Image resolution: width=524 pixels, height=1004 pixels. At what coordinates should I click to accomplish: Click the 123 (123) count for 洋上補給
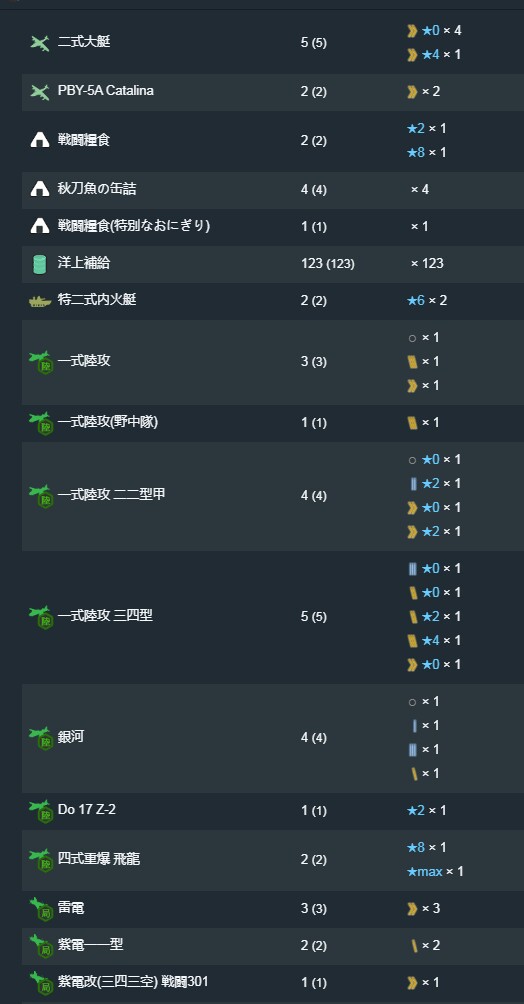click(327, 263)
